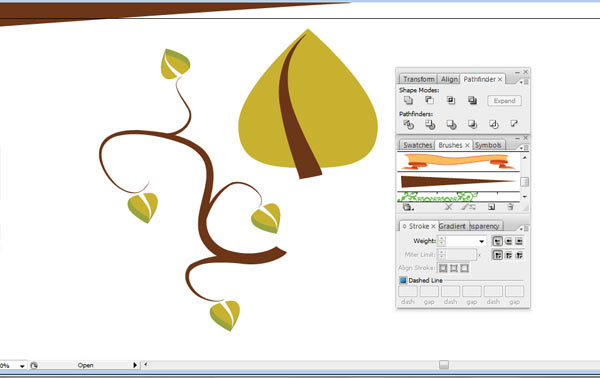Select the Butt Cap stroke option
Viewport: 600px width, 378px height.
(x=497, y=241)
